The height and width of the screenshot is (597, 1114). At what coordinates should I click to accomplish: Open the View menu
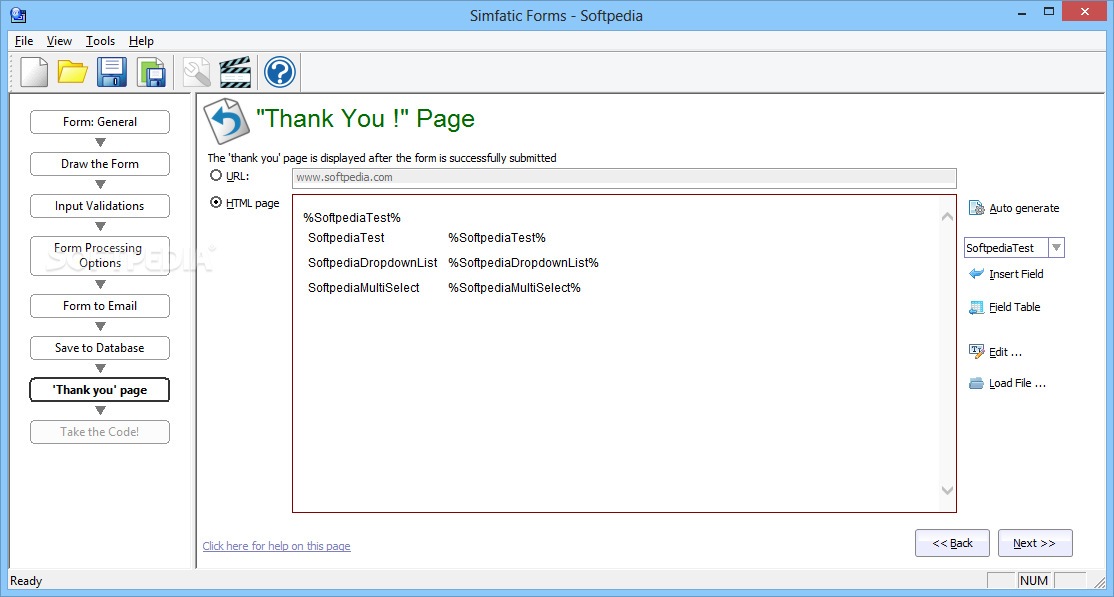click(60, 41)
